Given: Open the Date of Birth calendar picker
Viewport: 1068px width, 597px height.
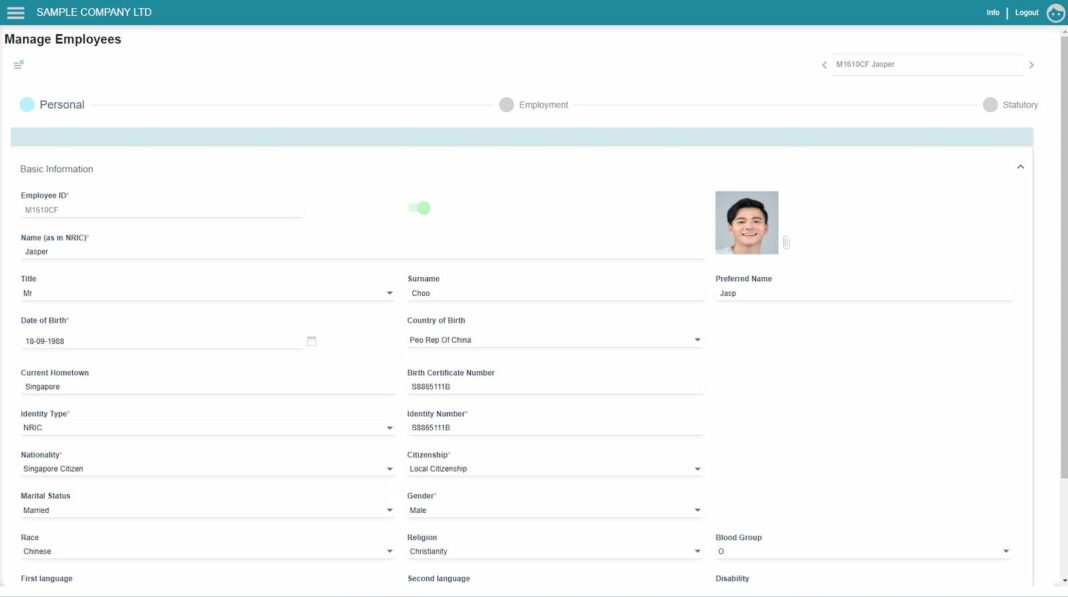Looking at the screenshot, I should pos(311,341).
